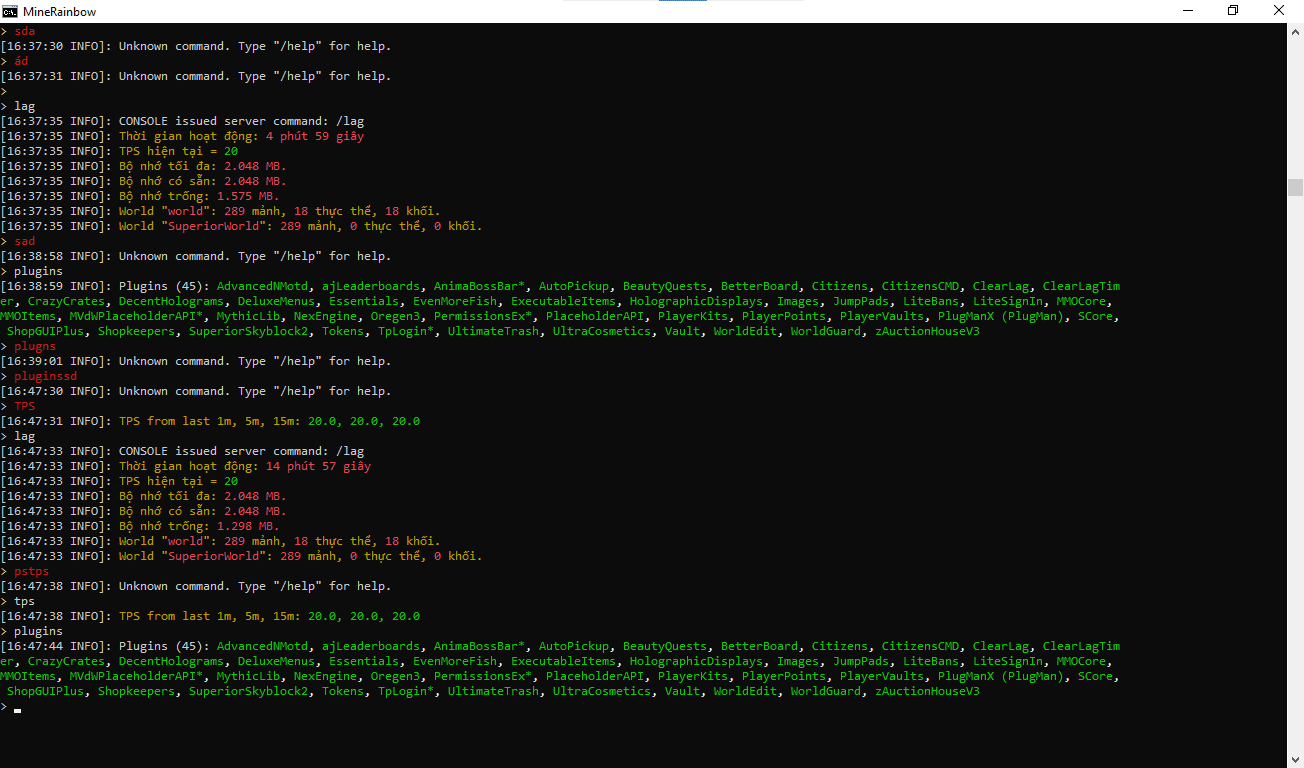Click the 16:47:31 "TPS from last" line
Screen dimensions: 1304x768
[x=210, y=421]
